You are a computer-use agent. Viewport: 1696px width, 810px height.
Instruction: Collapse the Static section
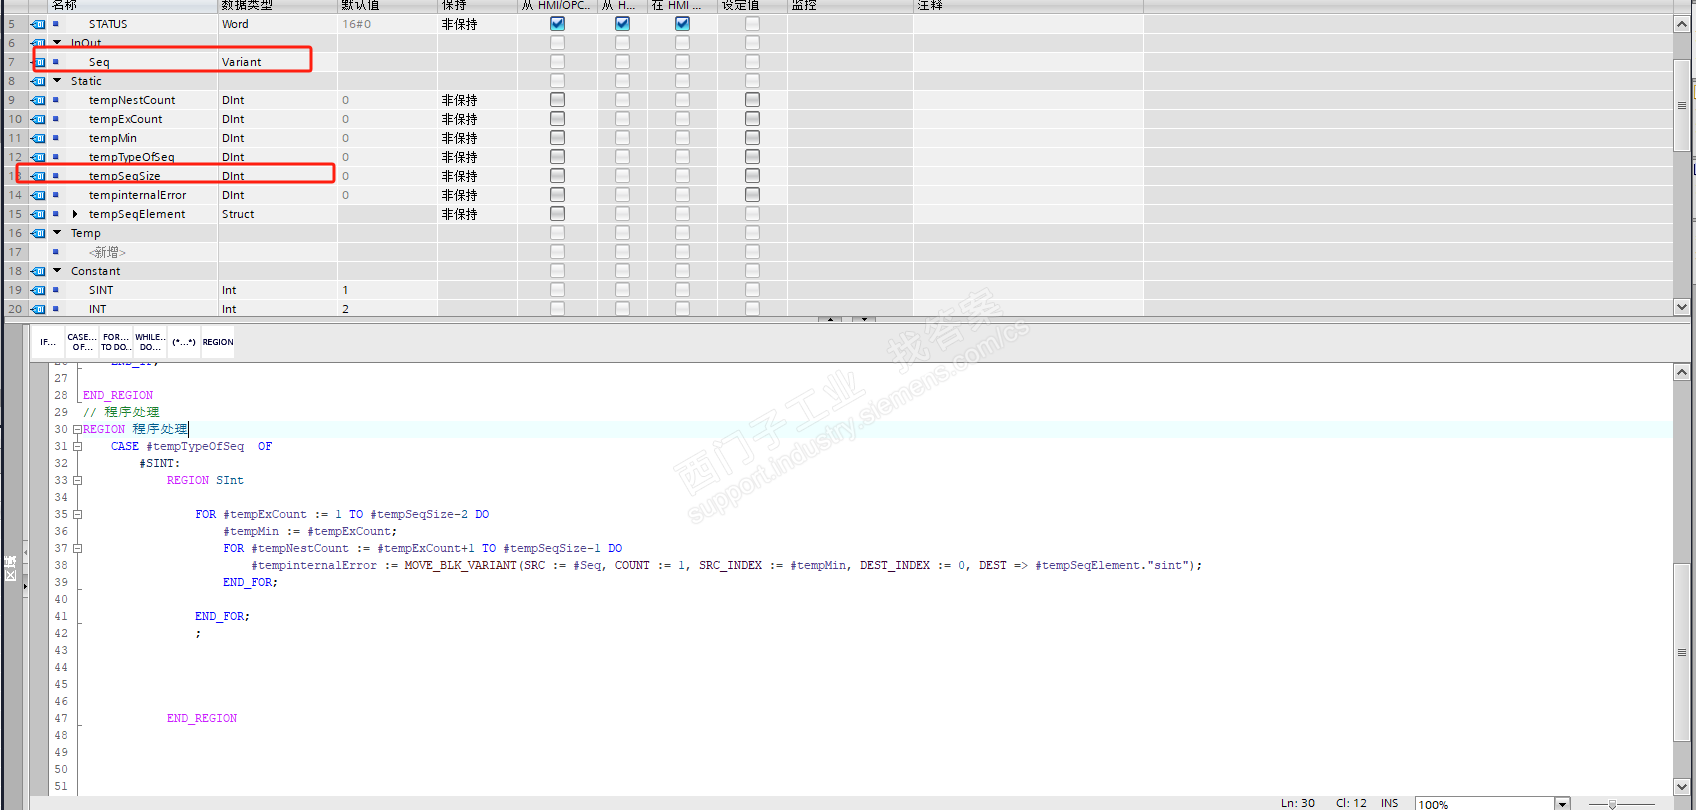tap(57, 81)
